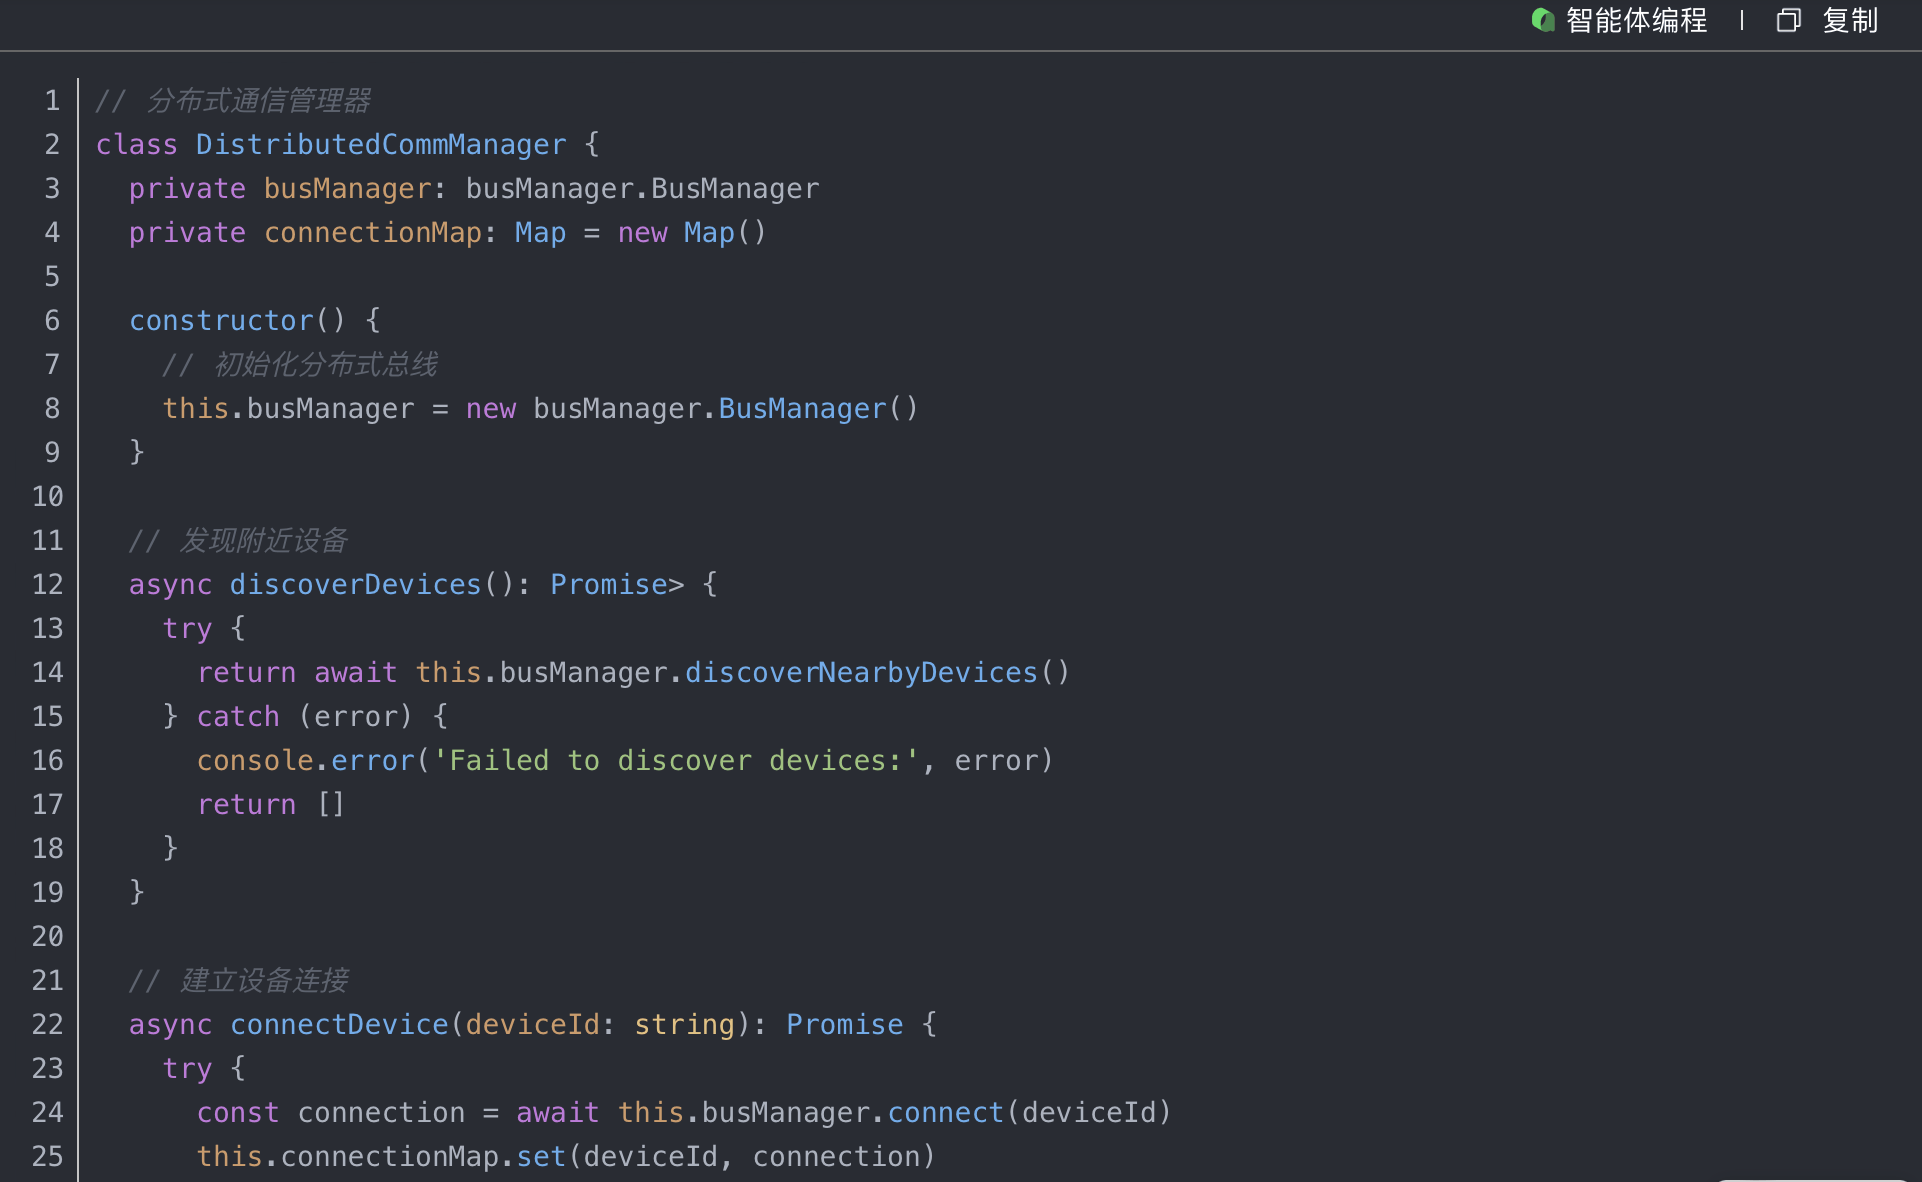Click the constructor keyword on line 6
Image resolution: width=1922 pixels, height=1182 pixels.
221,321
